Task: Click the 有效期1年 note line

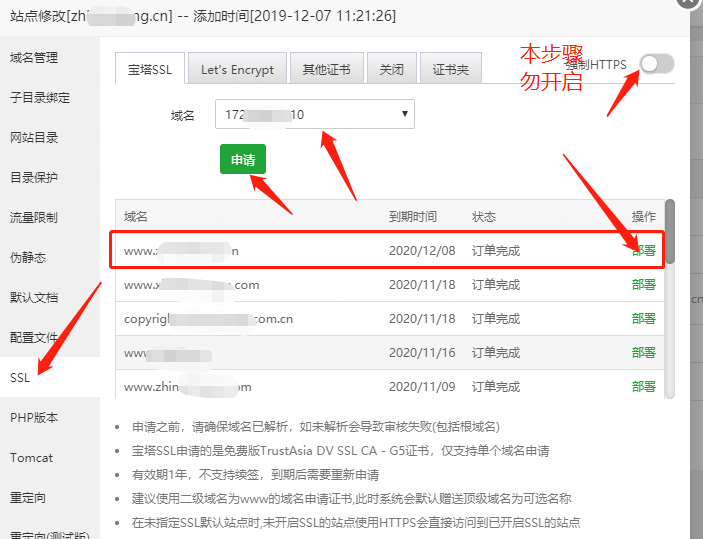Action: coord(255,474)
